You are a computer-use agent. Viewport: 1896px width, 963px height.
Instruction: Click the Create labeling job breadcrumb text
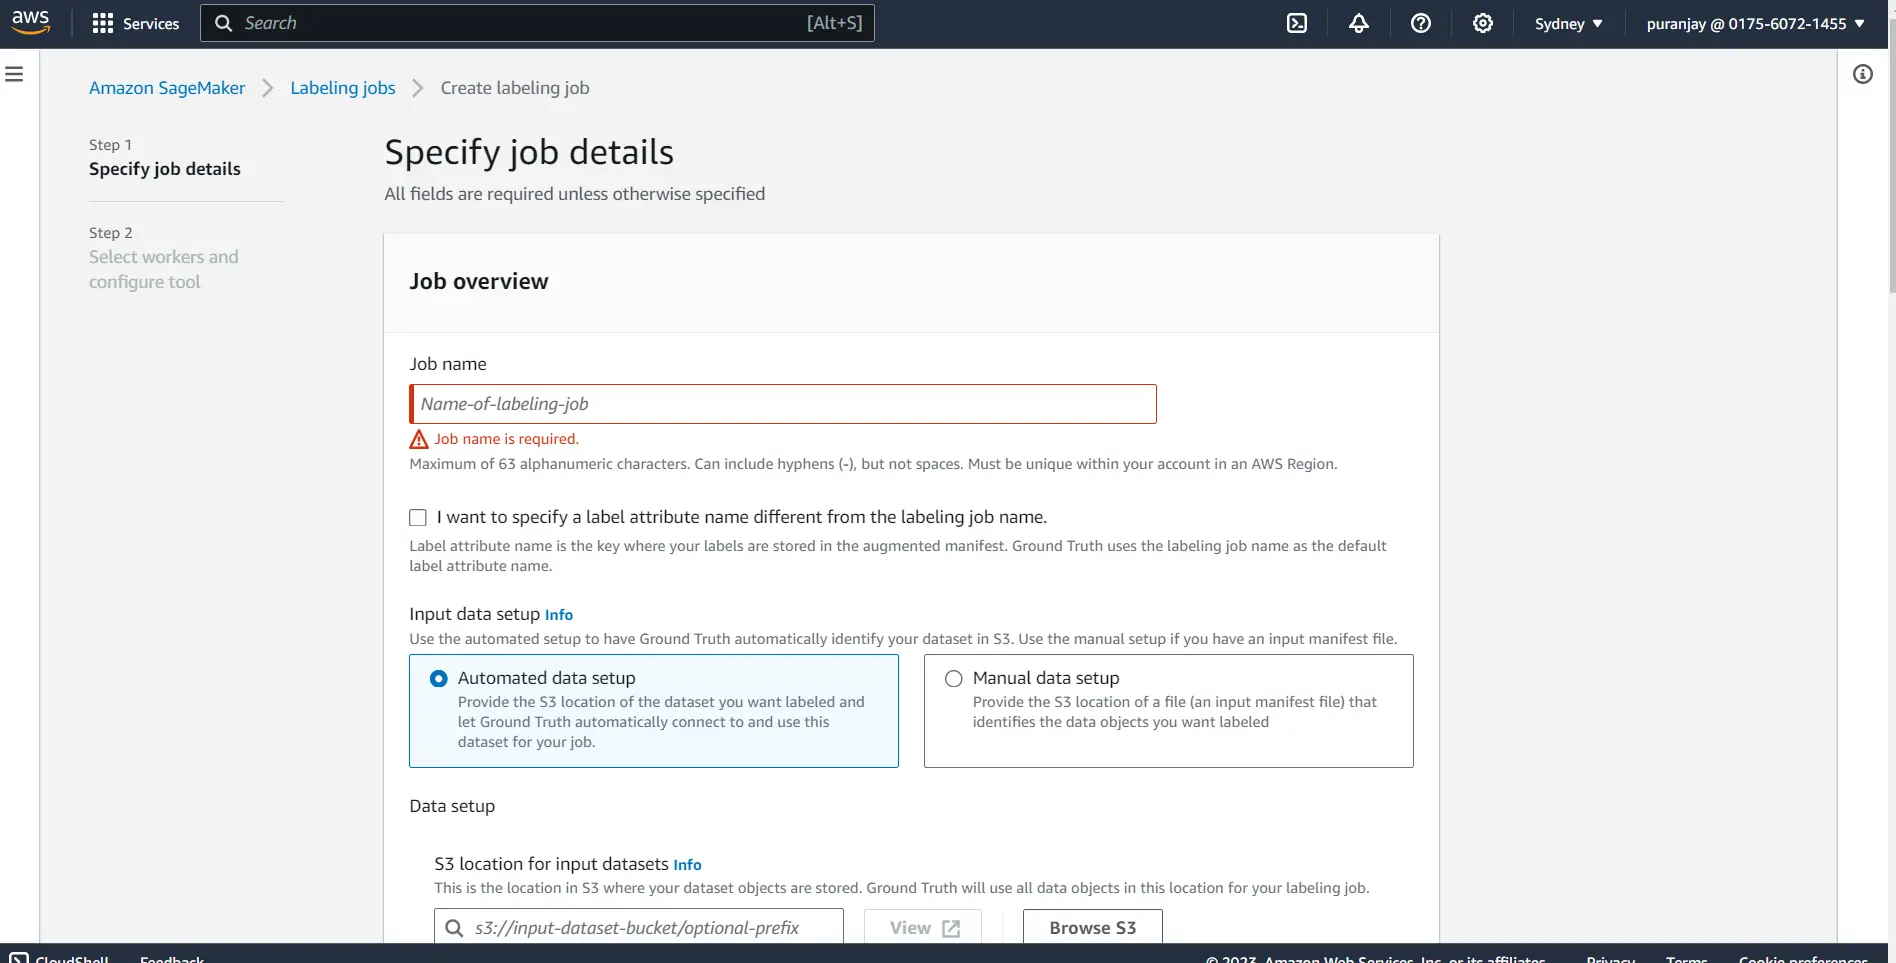(x=515, y=88)
